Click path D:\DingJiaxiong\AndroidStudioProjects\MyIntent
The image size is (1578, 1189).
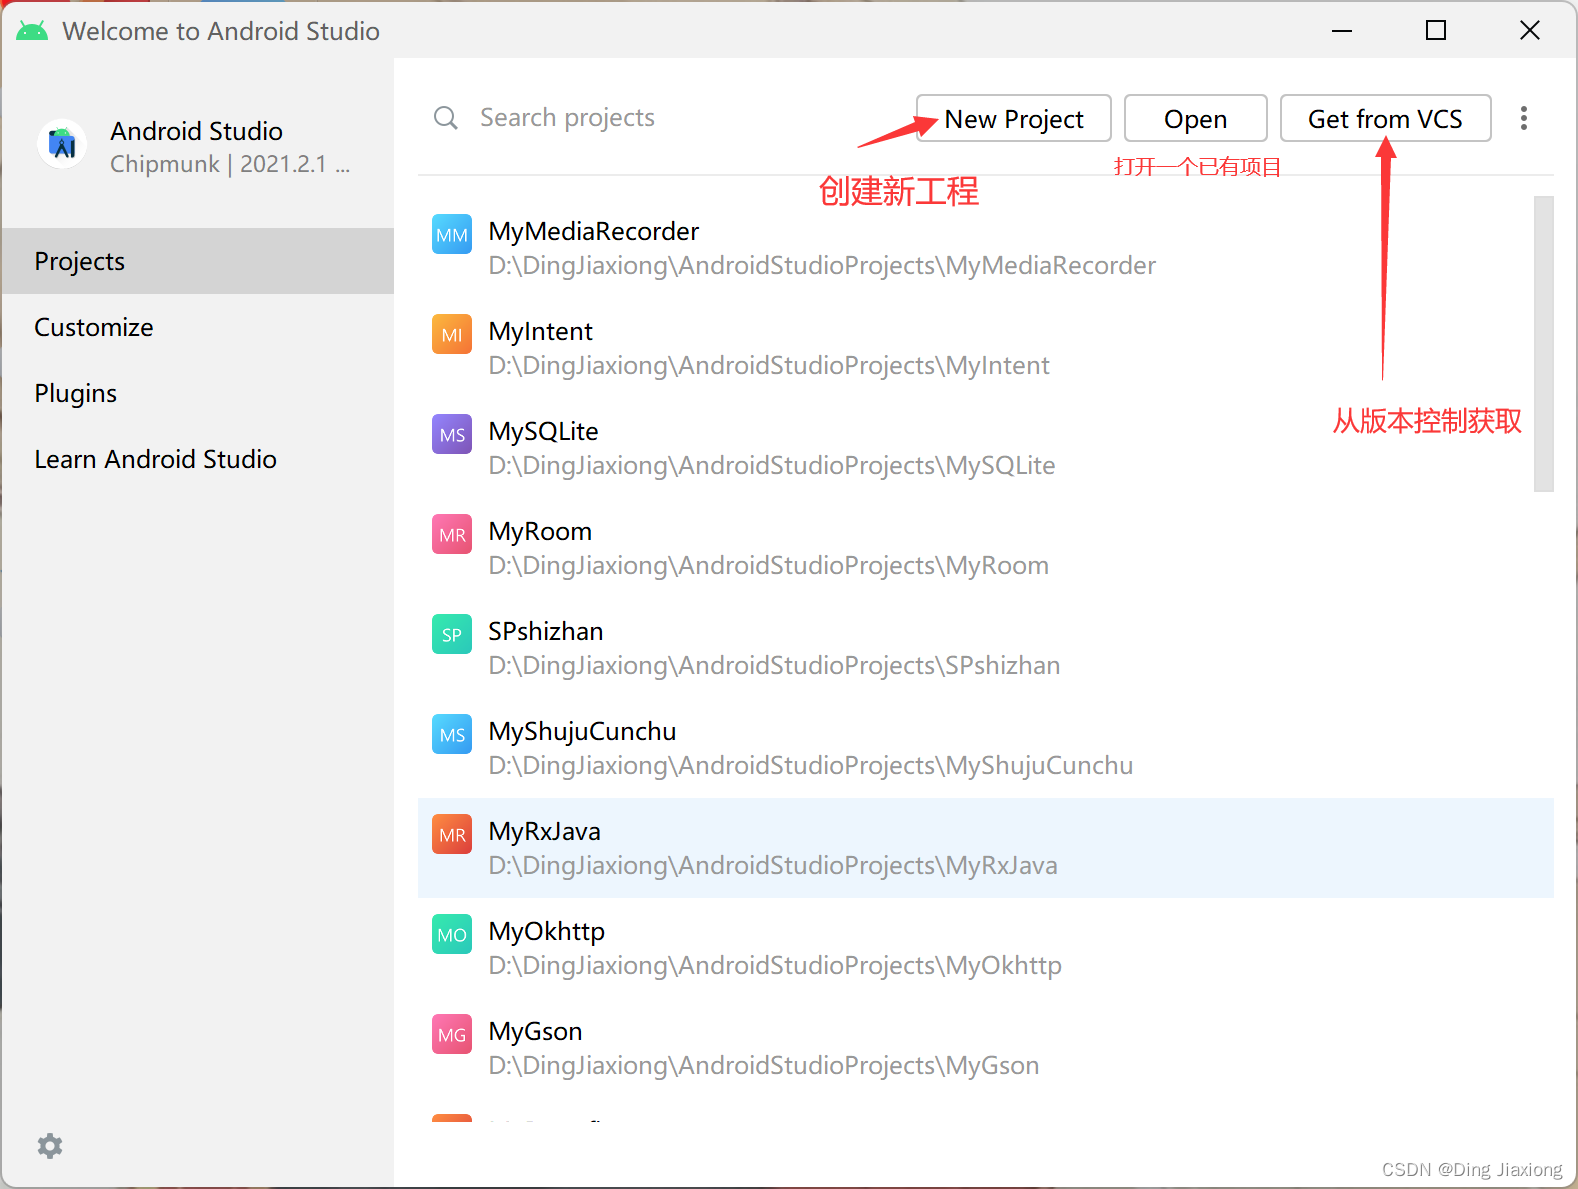coord(769,365)
